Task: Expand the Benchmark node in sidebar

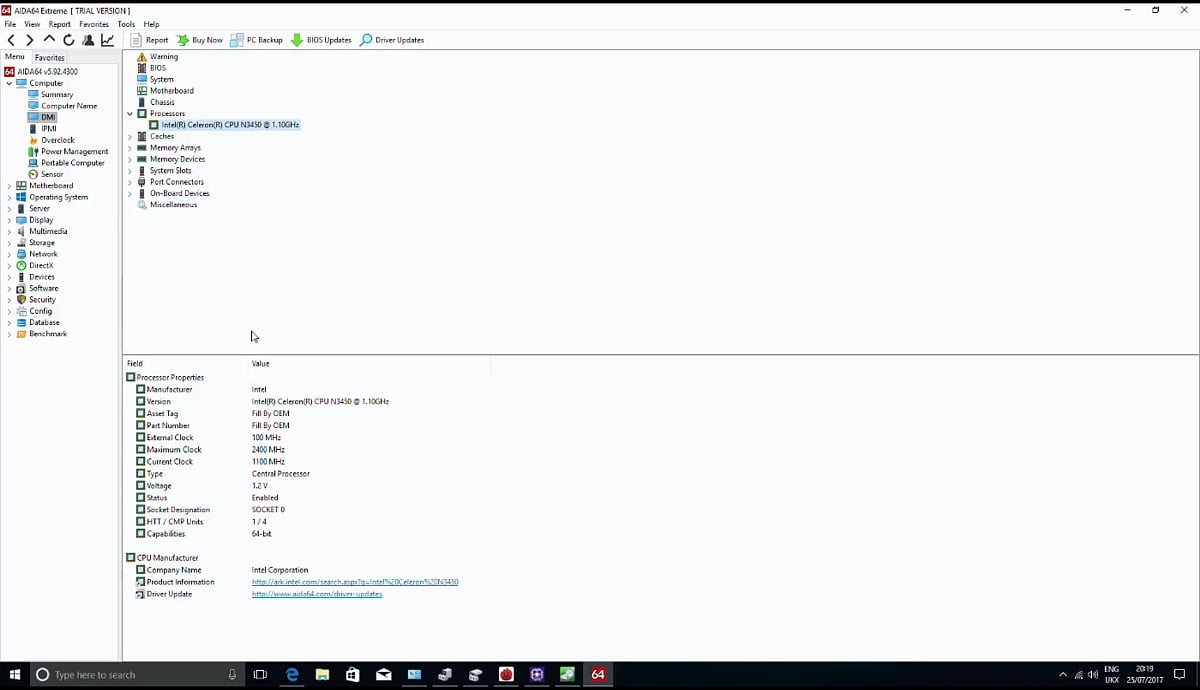Action: coord(9,334)
